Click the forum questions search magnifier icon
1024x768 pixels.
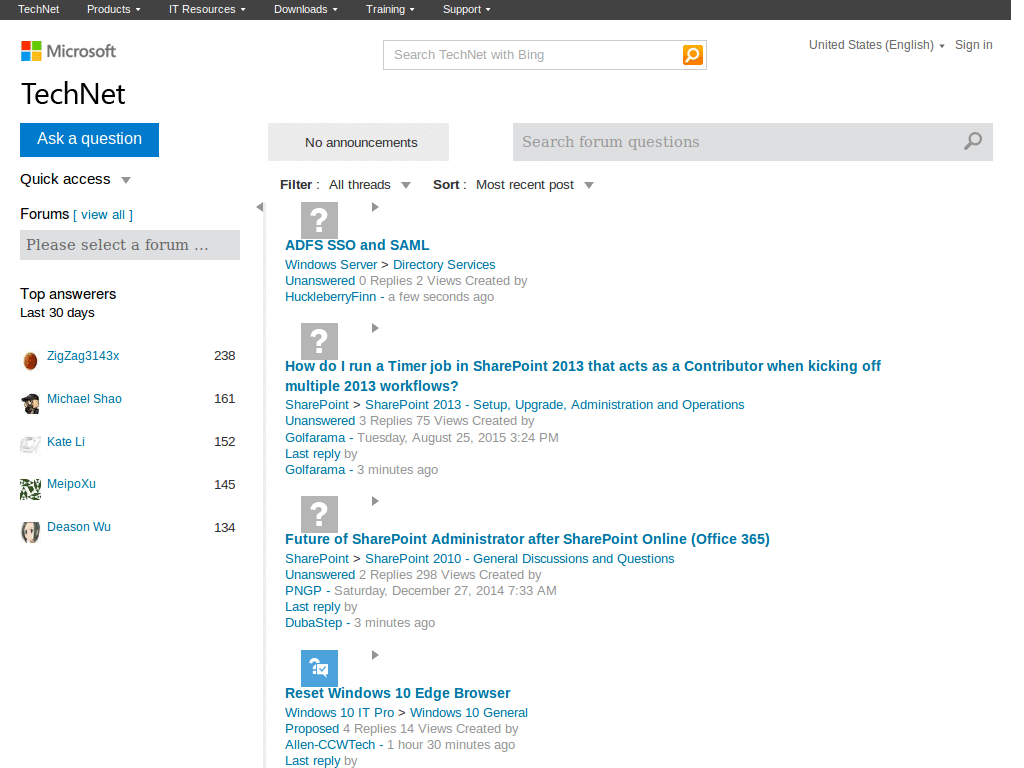971,142
